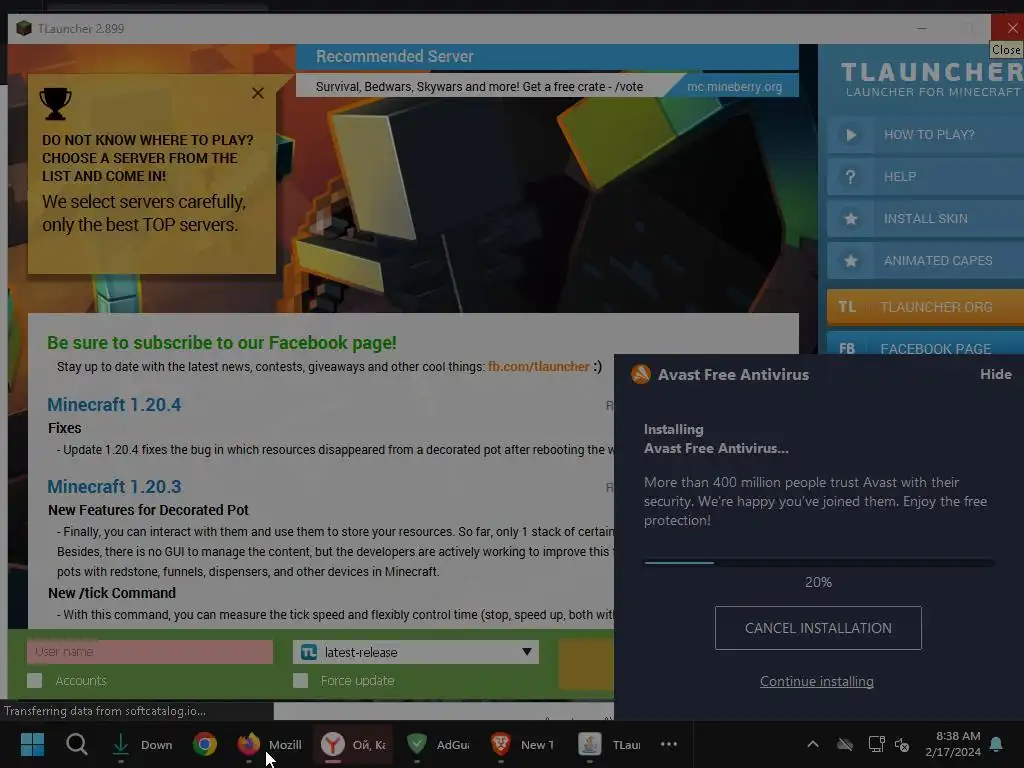Expand the hidden system tray icons
The width and height of the screenshot is (1024, 768).
(813, 744)
